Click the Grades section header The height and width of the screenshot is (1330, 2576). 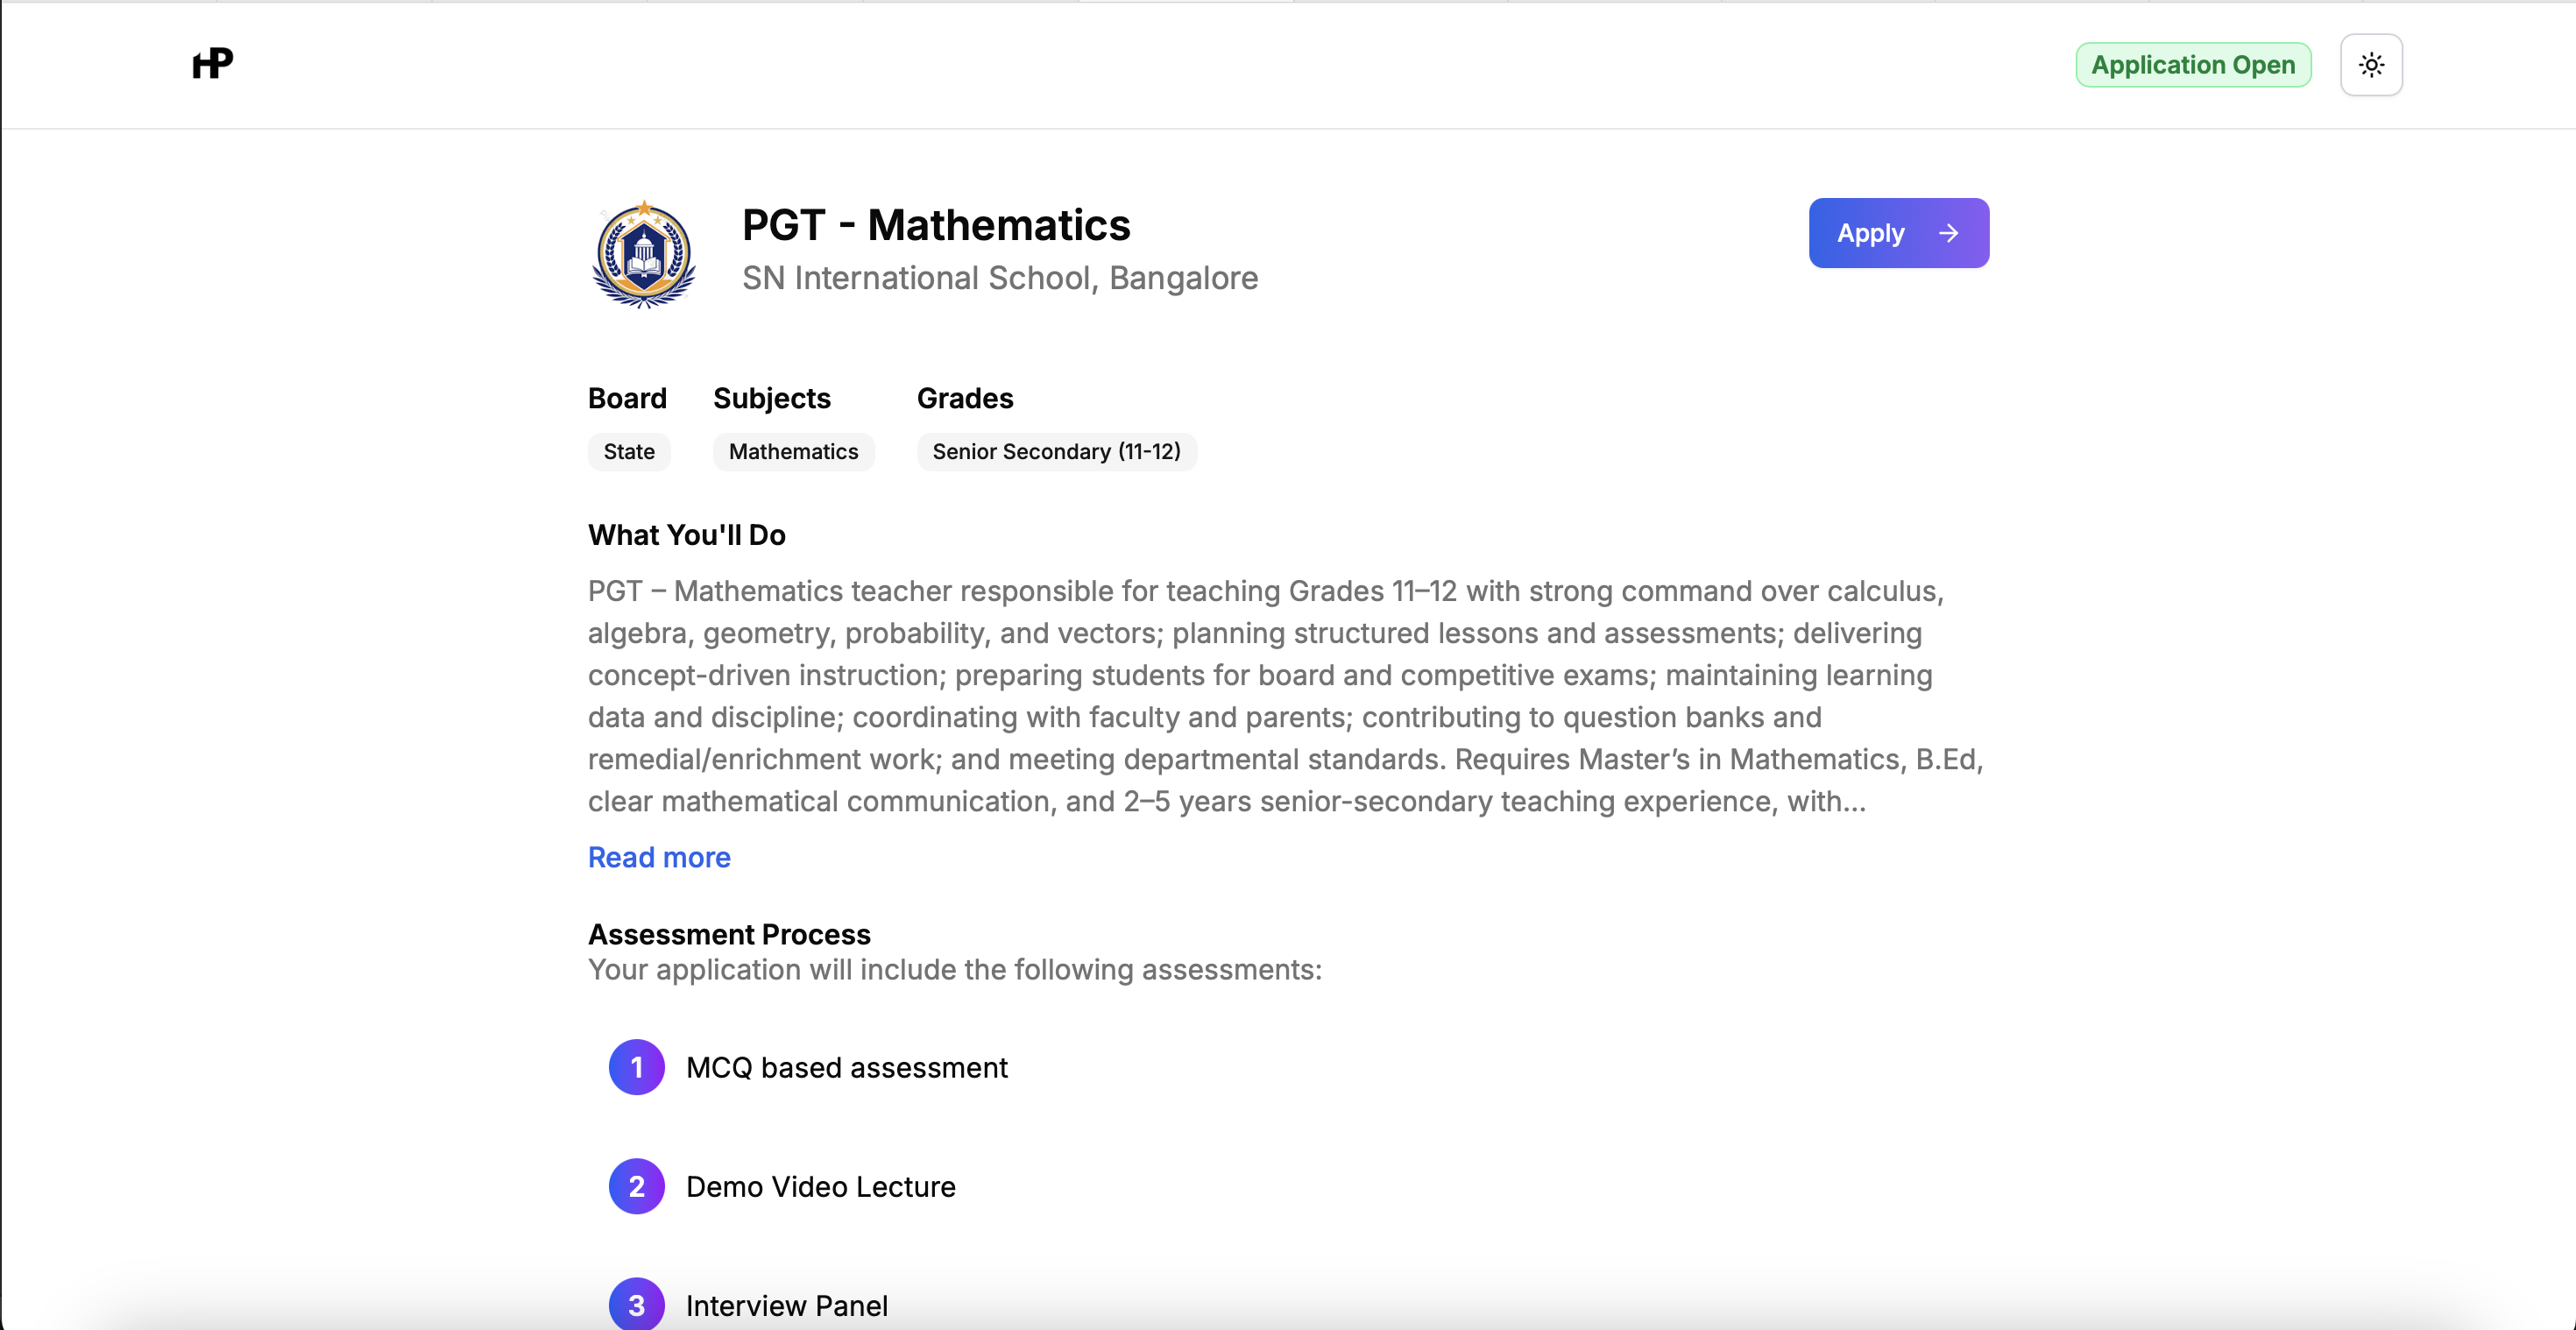(x=964, y=398)
